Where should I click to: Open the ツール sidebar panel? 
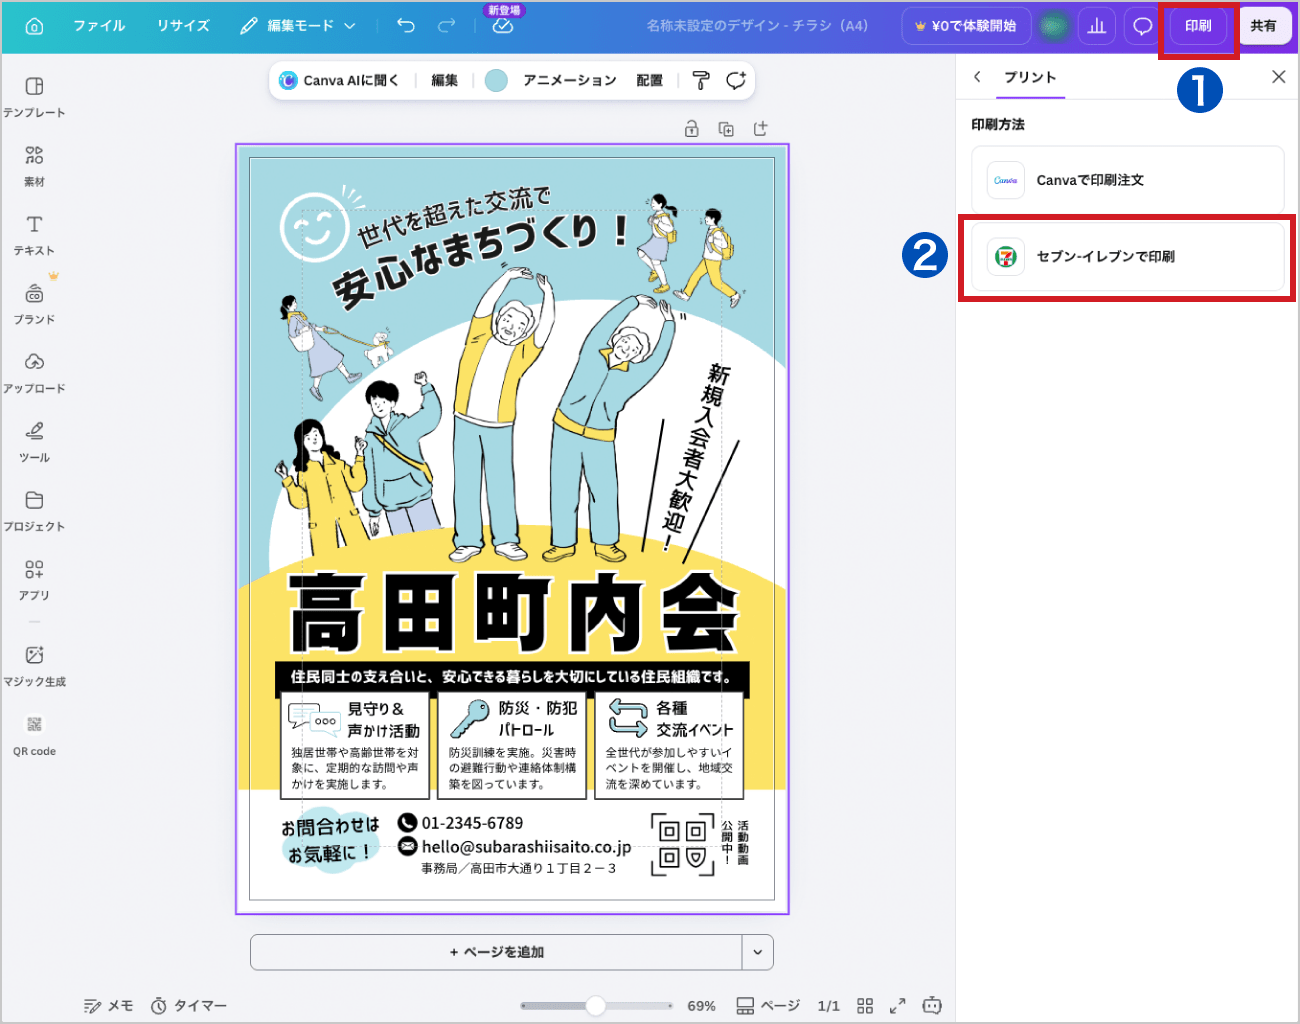pyautogui.click(x=34, y=442)
